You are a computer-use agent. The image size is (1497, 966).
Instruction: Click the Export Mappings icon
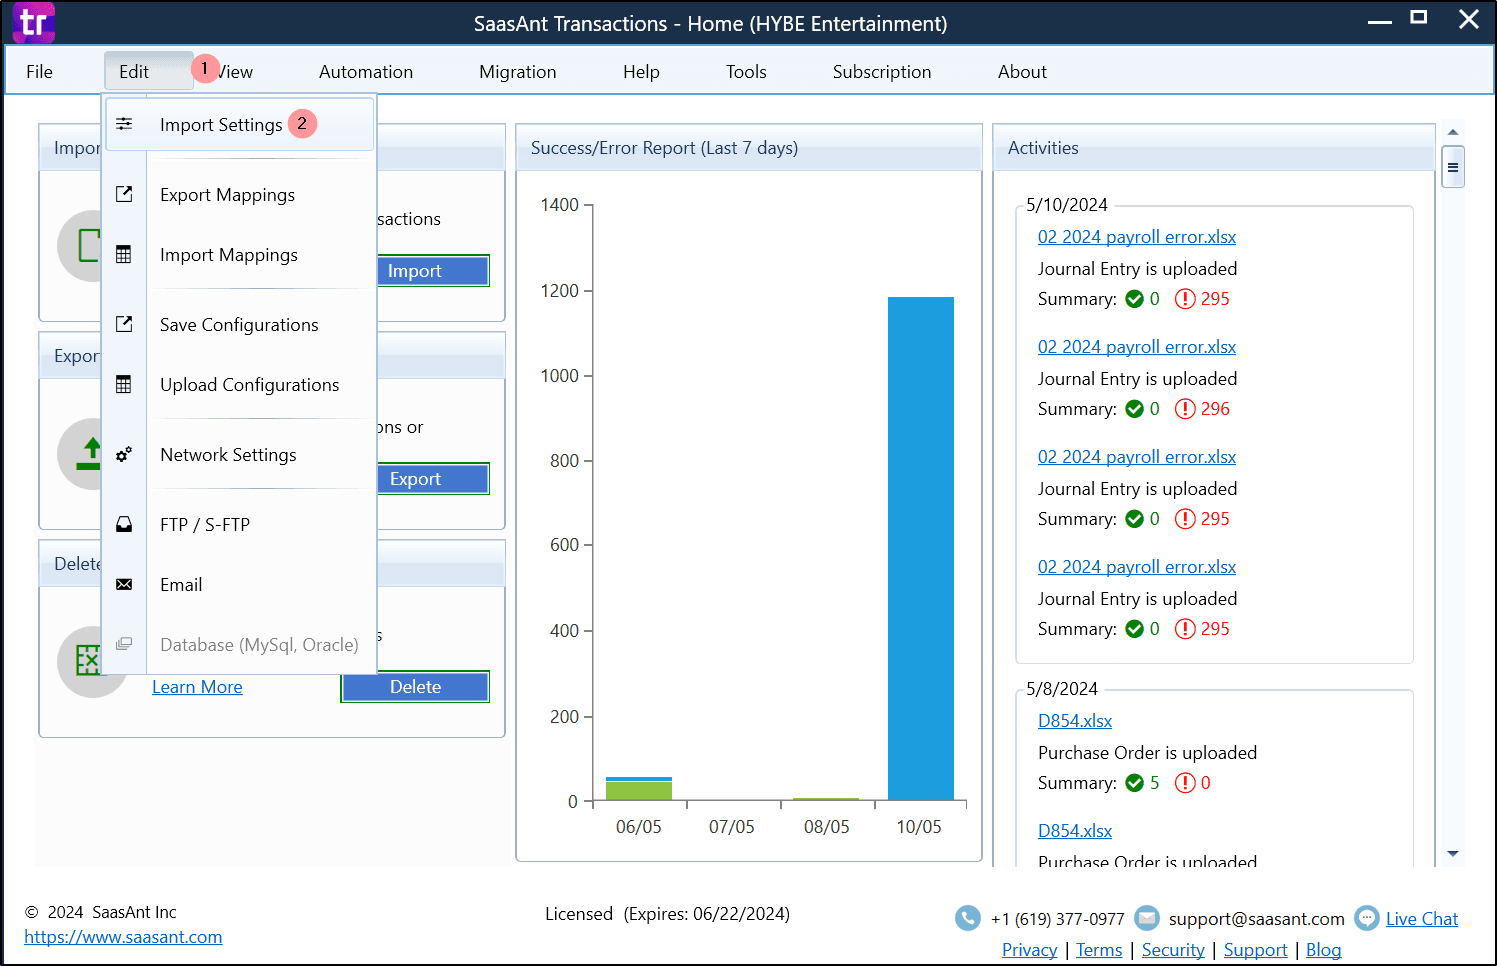point(124,194)
